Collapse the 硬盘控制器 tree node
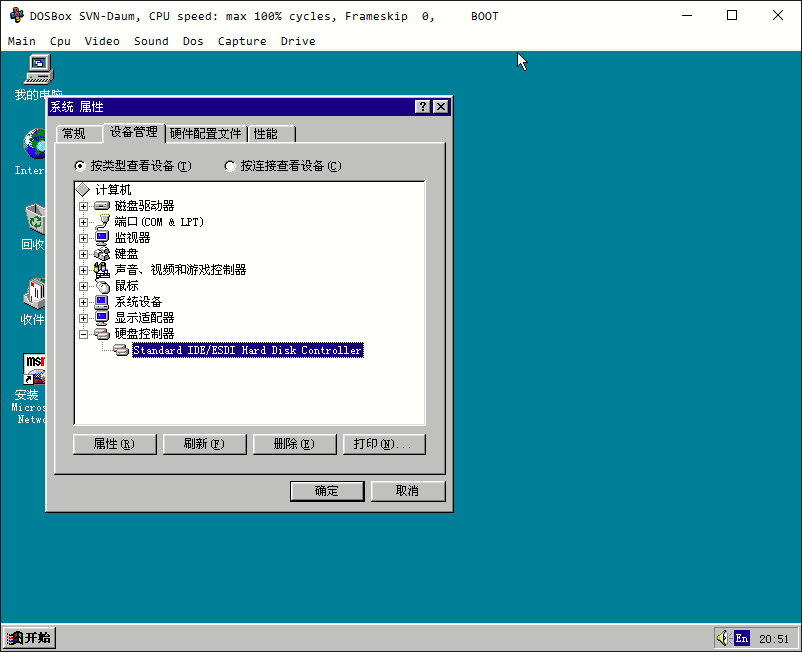The width and height of the screenshot is (802, 652). (83, 334)
